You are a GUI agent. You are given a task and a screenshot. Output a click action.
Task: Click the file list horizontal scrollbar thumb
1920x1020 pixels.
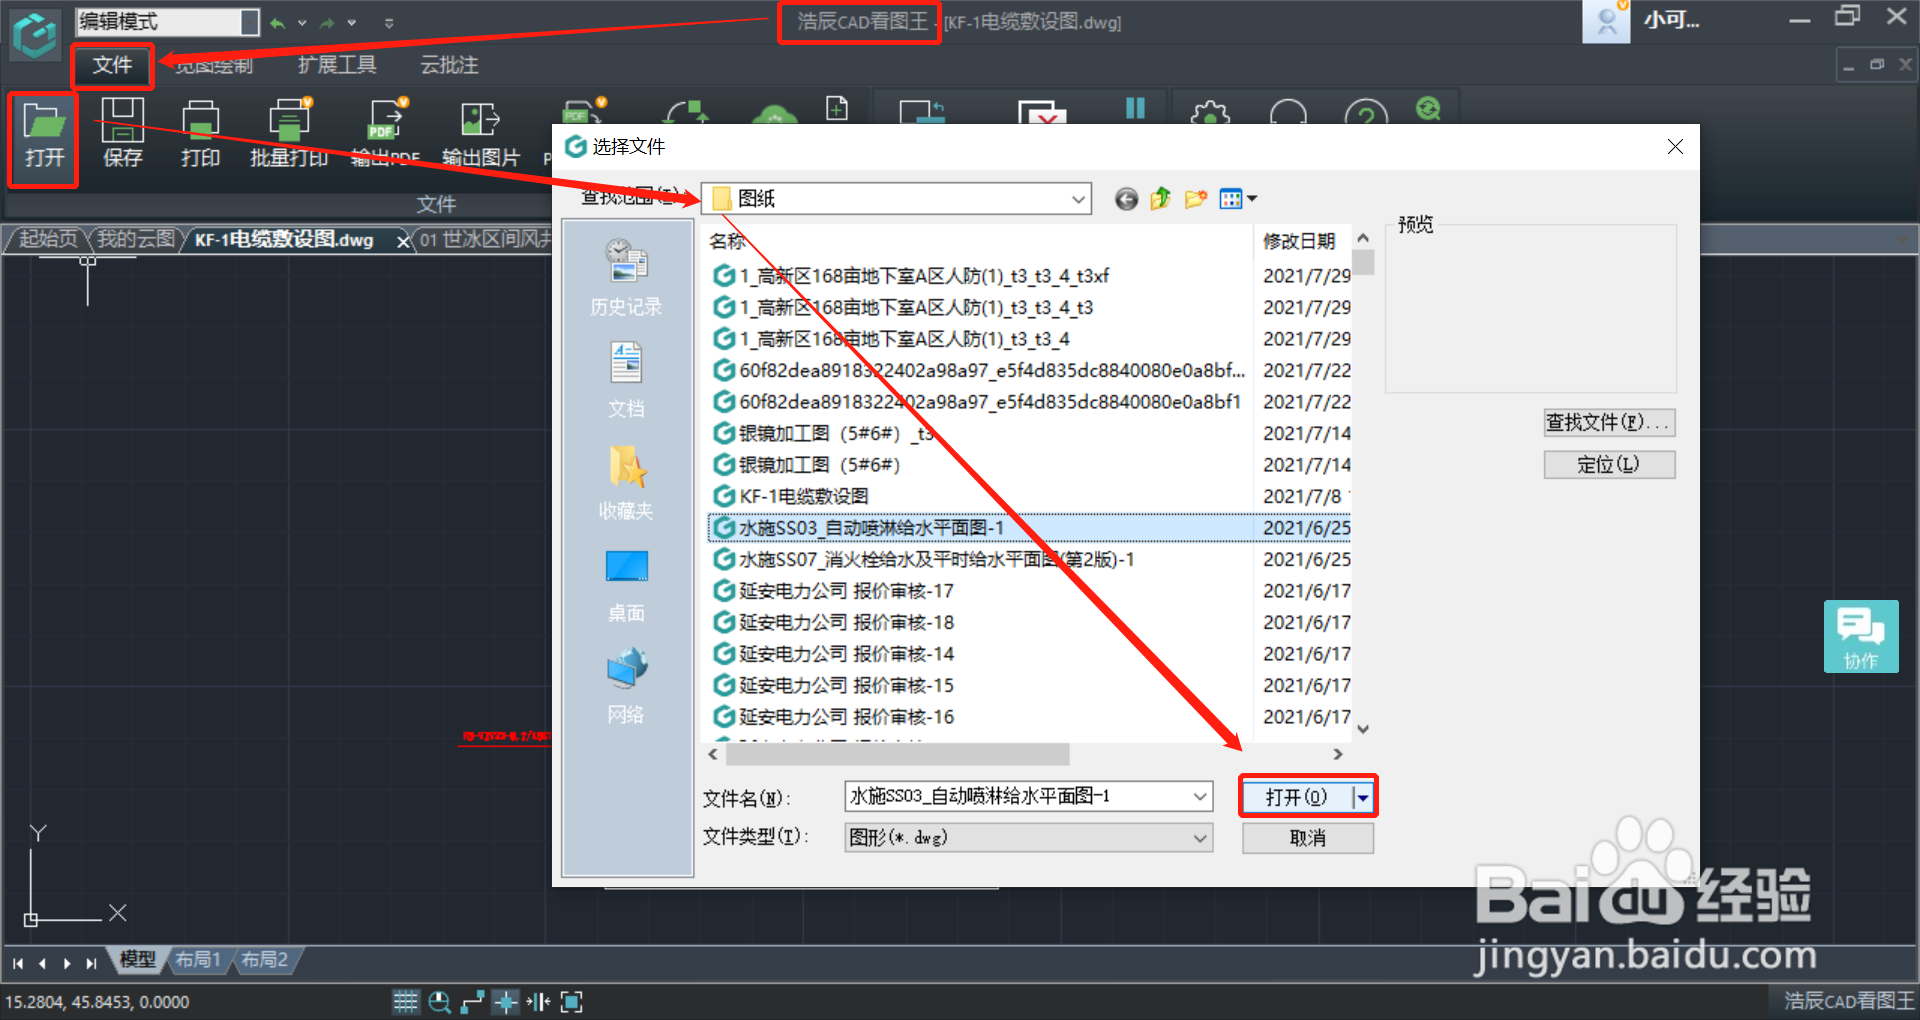[x=898, y=753]
